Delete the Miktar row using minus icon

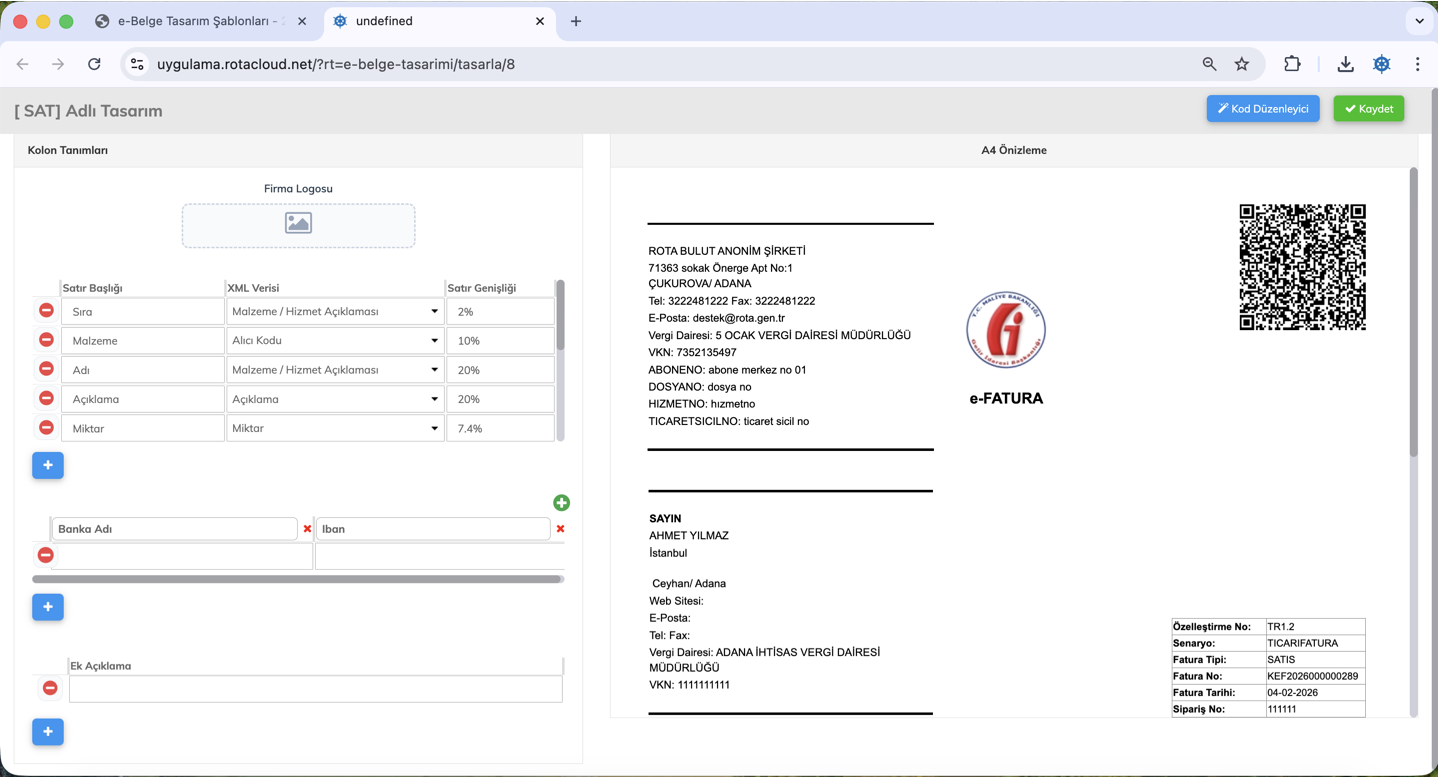point(46,428)
